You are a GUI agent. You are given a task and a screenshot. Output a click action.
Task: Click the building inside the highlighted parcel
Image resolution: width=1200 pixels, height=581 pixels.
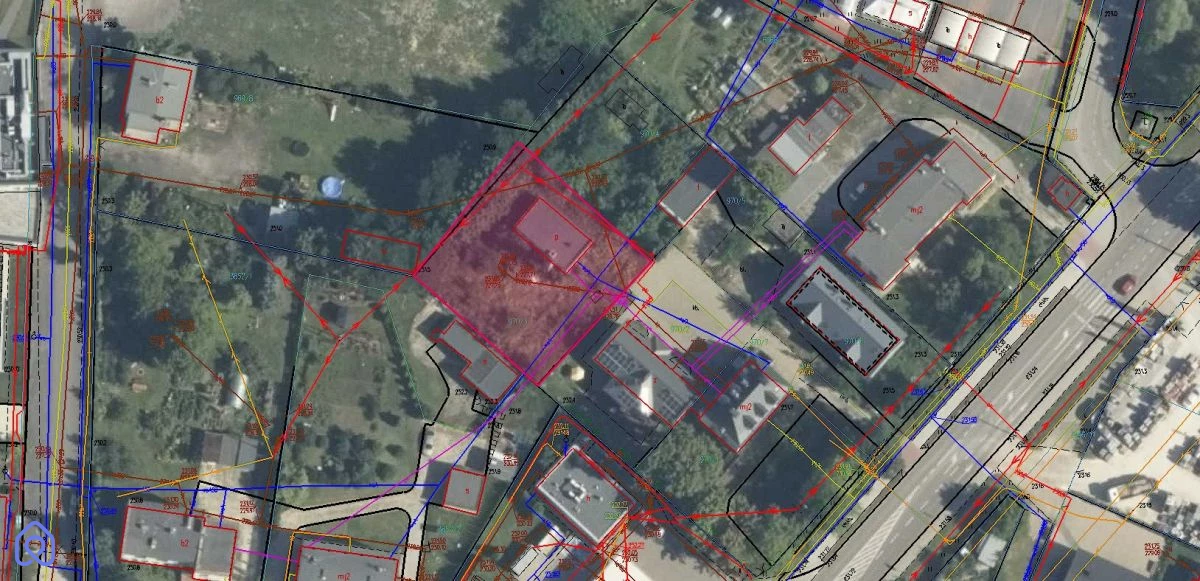pyautogui.click(x=553, y=234)
